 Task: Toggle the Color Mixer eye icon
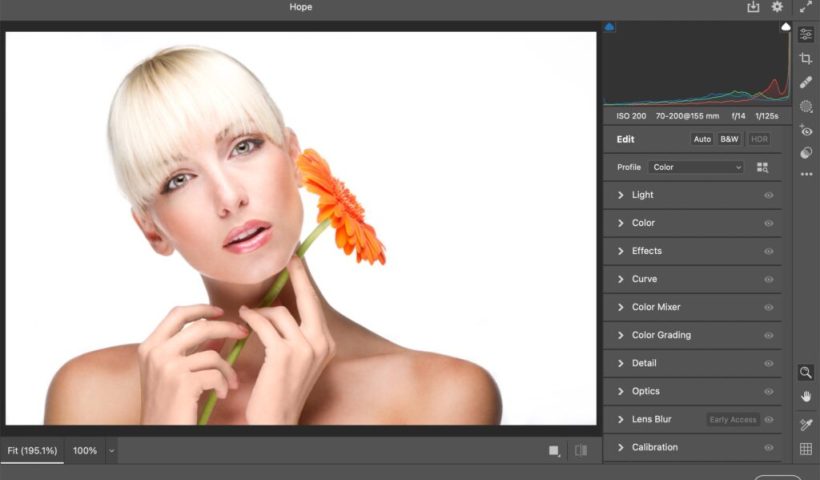pyautogui.click(x=769, y=307)
